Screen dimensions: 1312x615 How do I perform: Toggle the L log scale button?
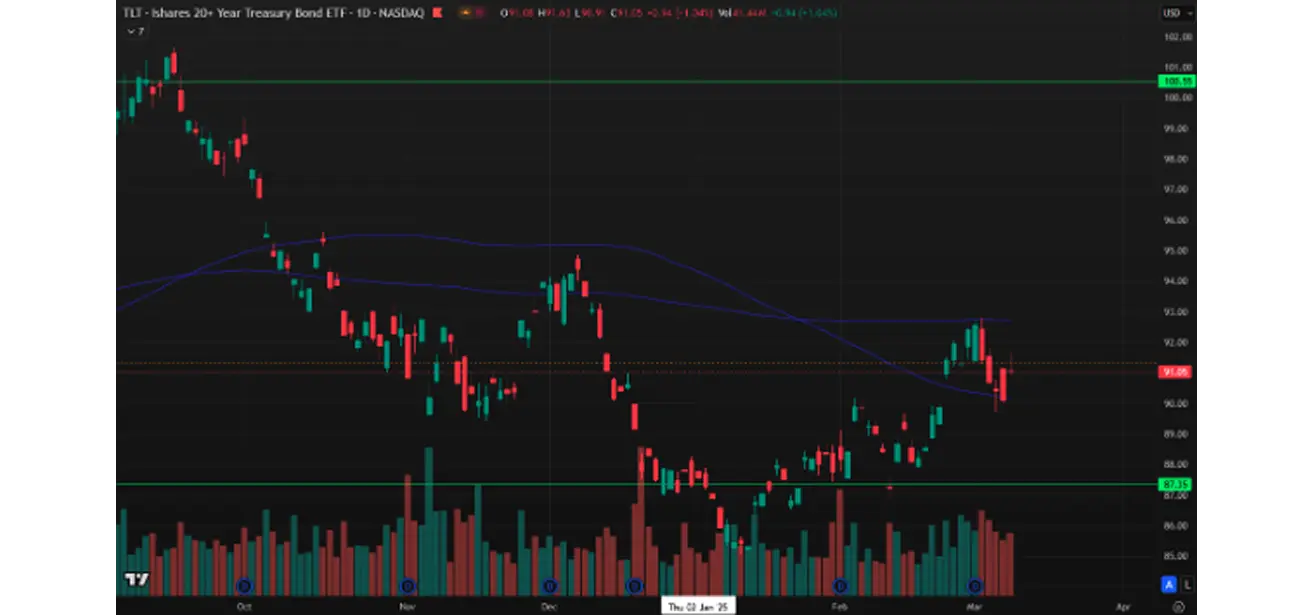tap(1186, 585)
